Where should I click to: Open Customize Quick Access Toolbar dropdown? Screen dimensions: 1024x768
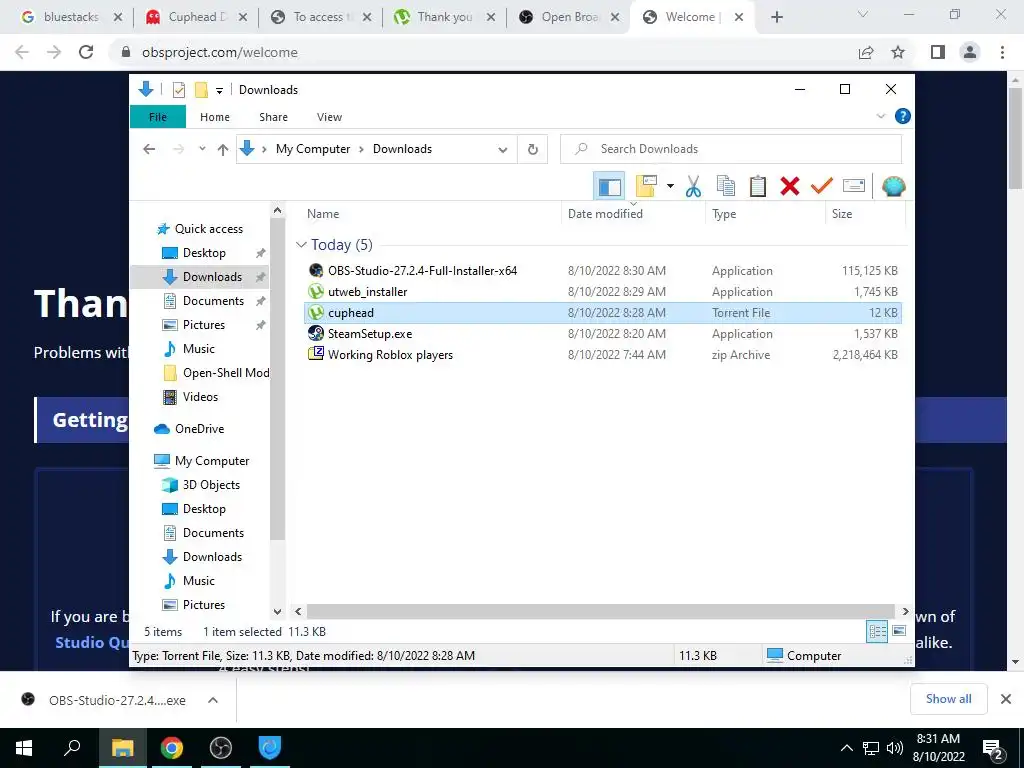(219, 90)
